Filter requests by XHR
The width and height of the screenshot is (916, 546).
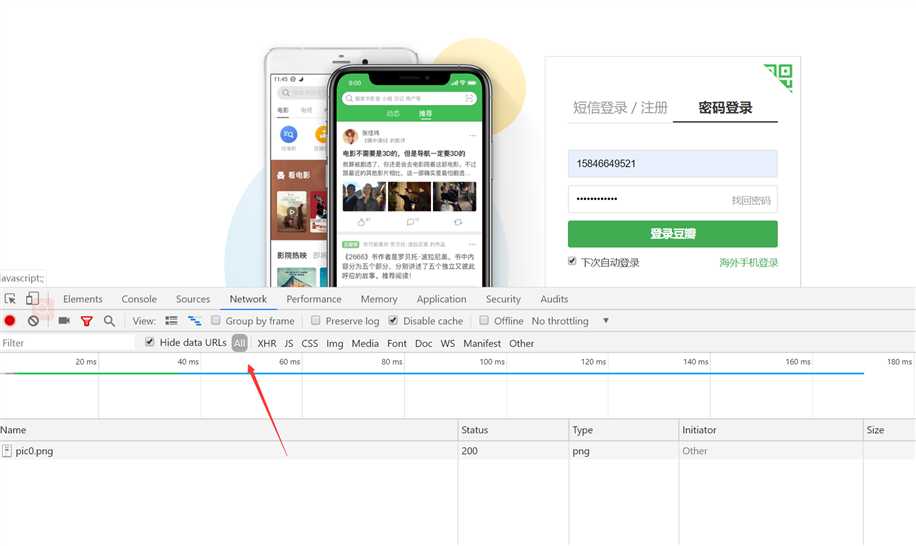(267, 343)
